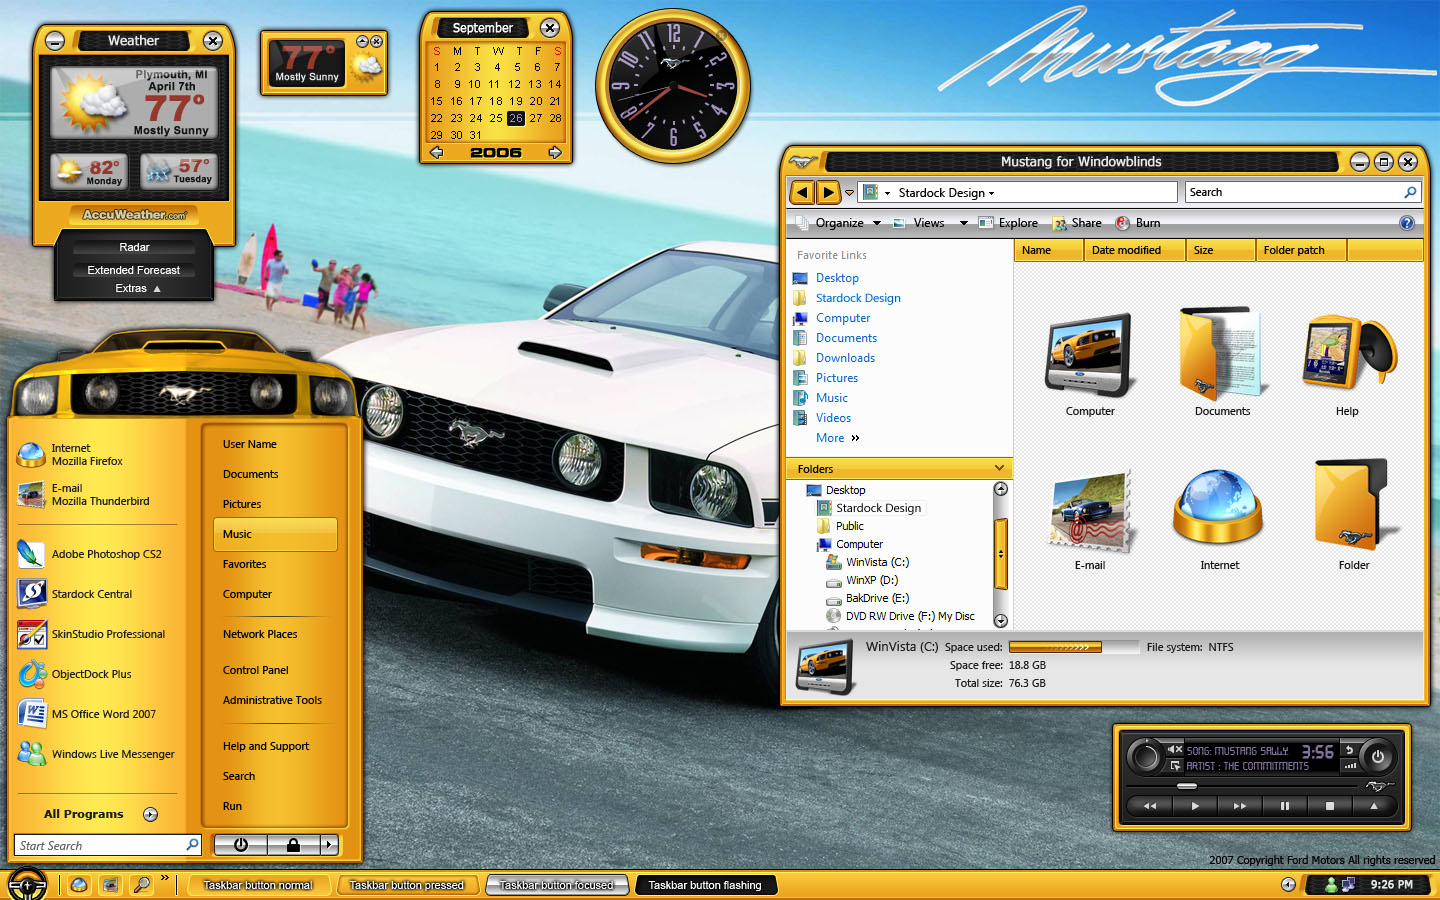
Task: Click WinVista space used progress bar
Action: pyautogui.click(x=1074, y=647)
